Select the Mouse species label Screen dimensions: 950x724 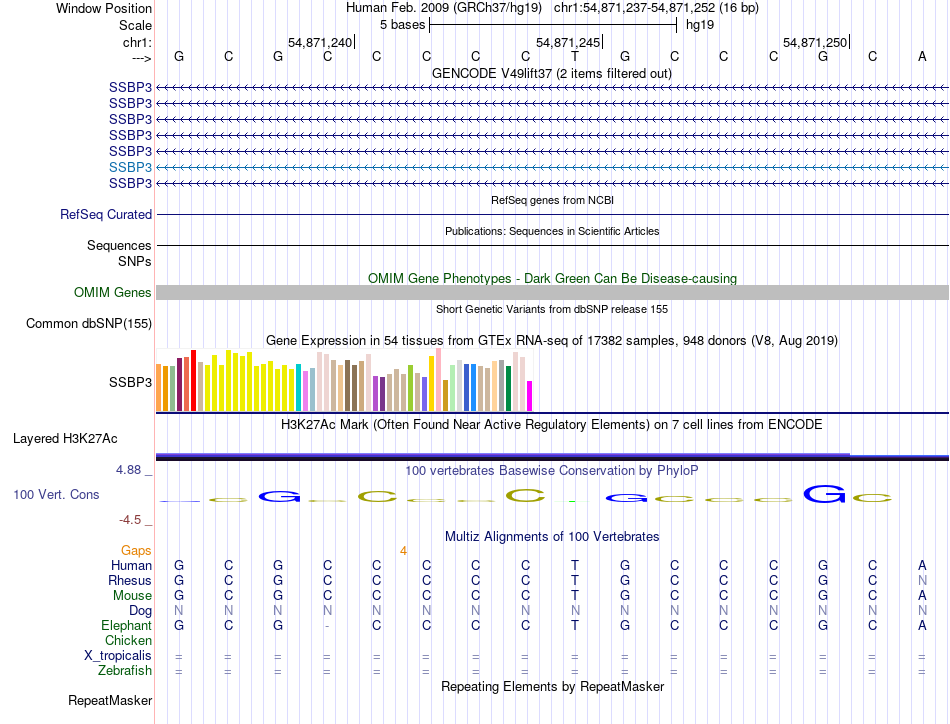pos(132,596)
